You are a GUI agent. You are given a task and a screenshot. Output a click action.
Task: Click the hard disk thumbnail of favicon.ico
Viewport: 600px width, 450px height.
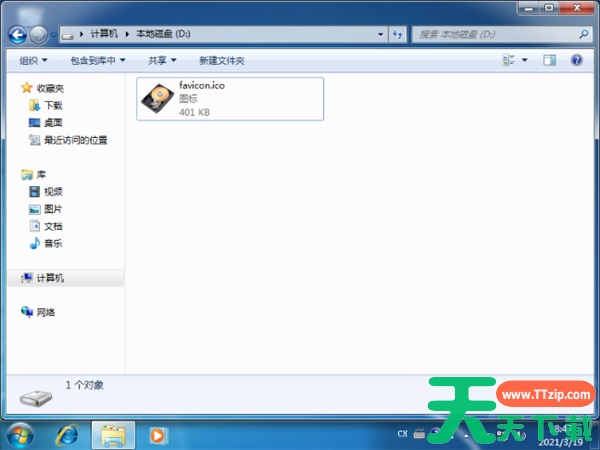click(x=157, y=98)
